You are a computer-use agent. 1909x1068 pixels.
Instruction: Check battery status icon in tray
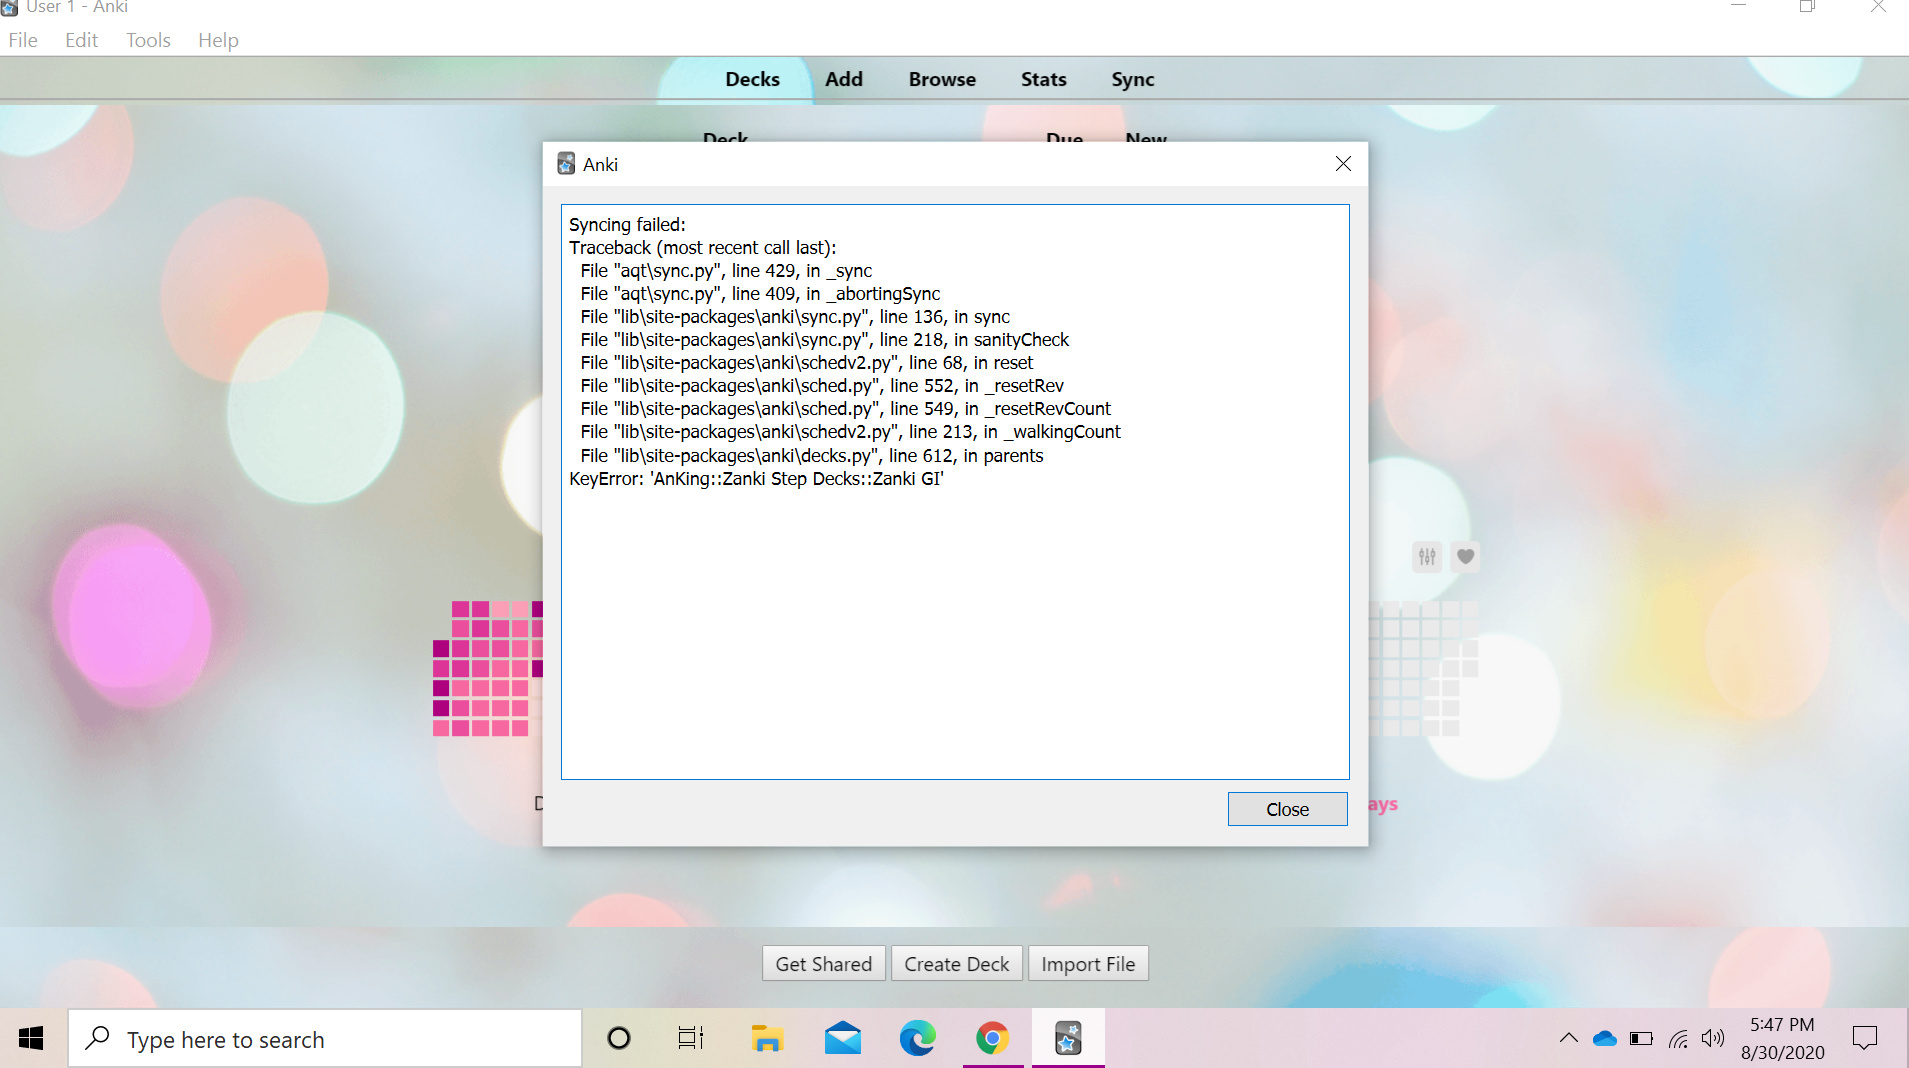1641,1039
